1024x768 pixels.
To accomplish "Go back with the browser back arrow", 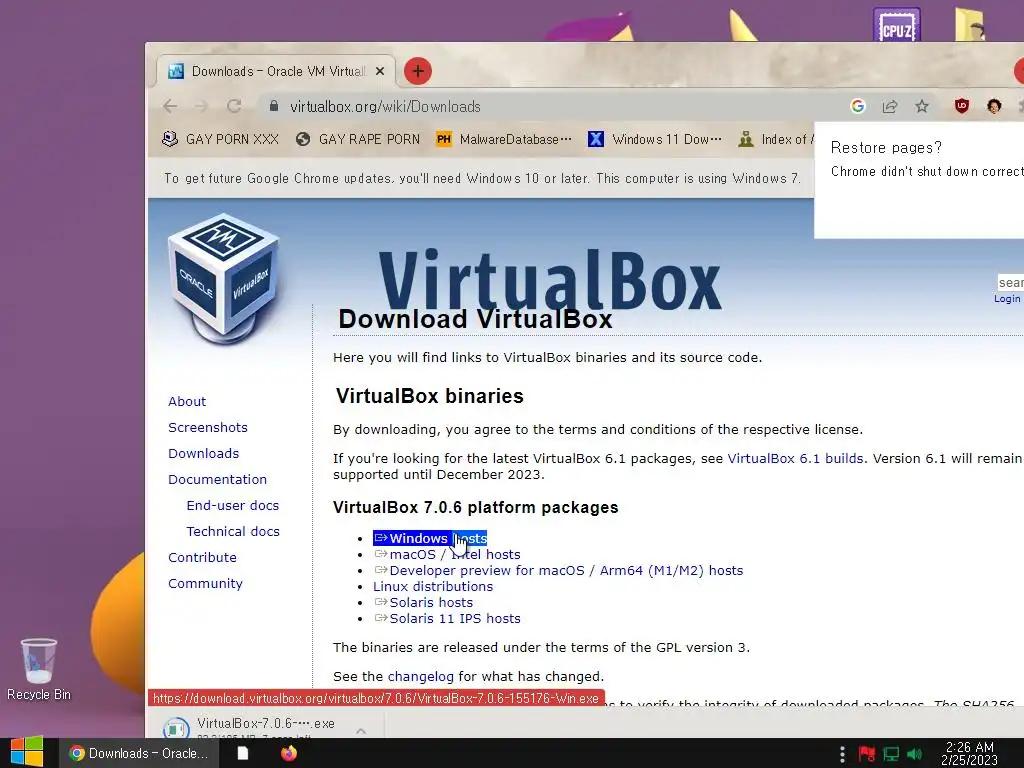I will click(170, 106).
